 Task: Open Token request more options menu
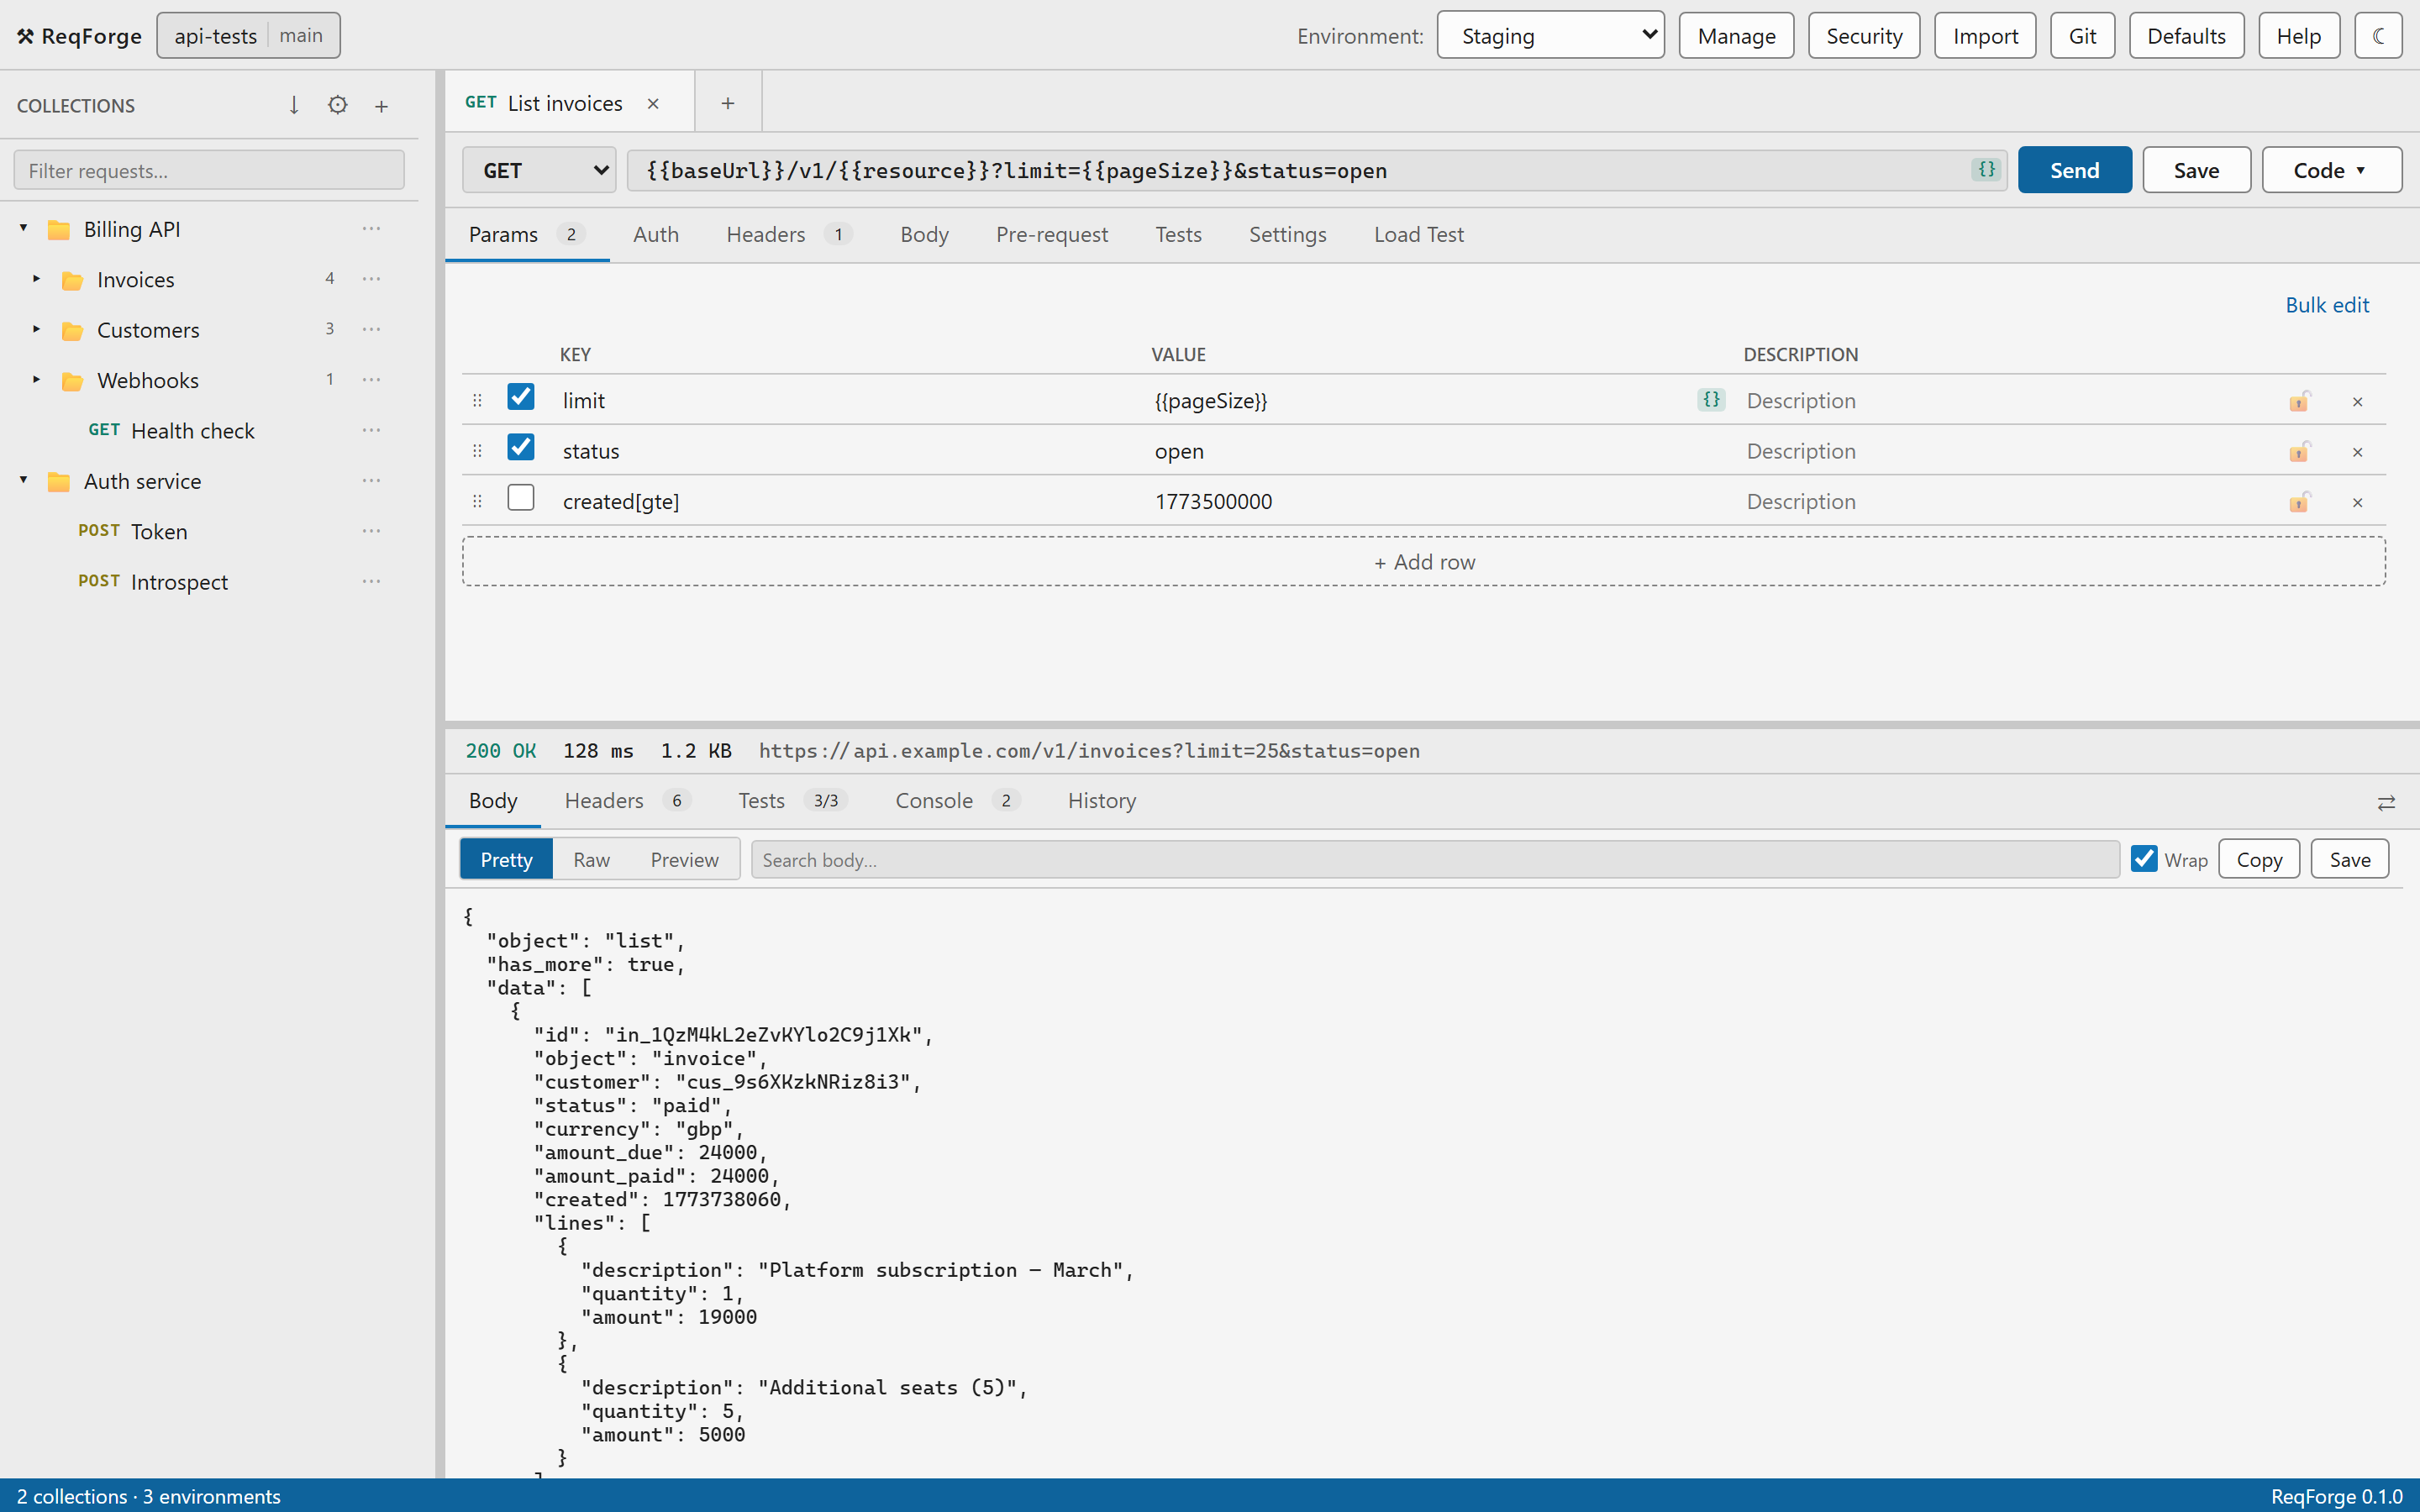(x=372, y=531)
